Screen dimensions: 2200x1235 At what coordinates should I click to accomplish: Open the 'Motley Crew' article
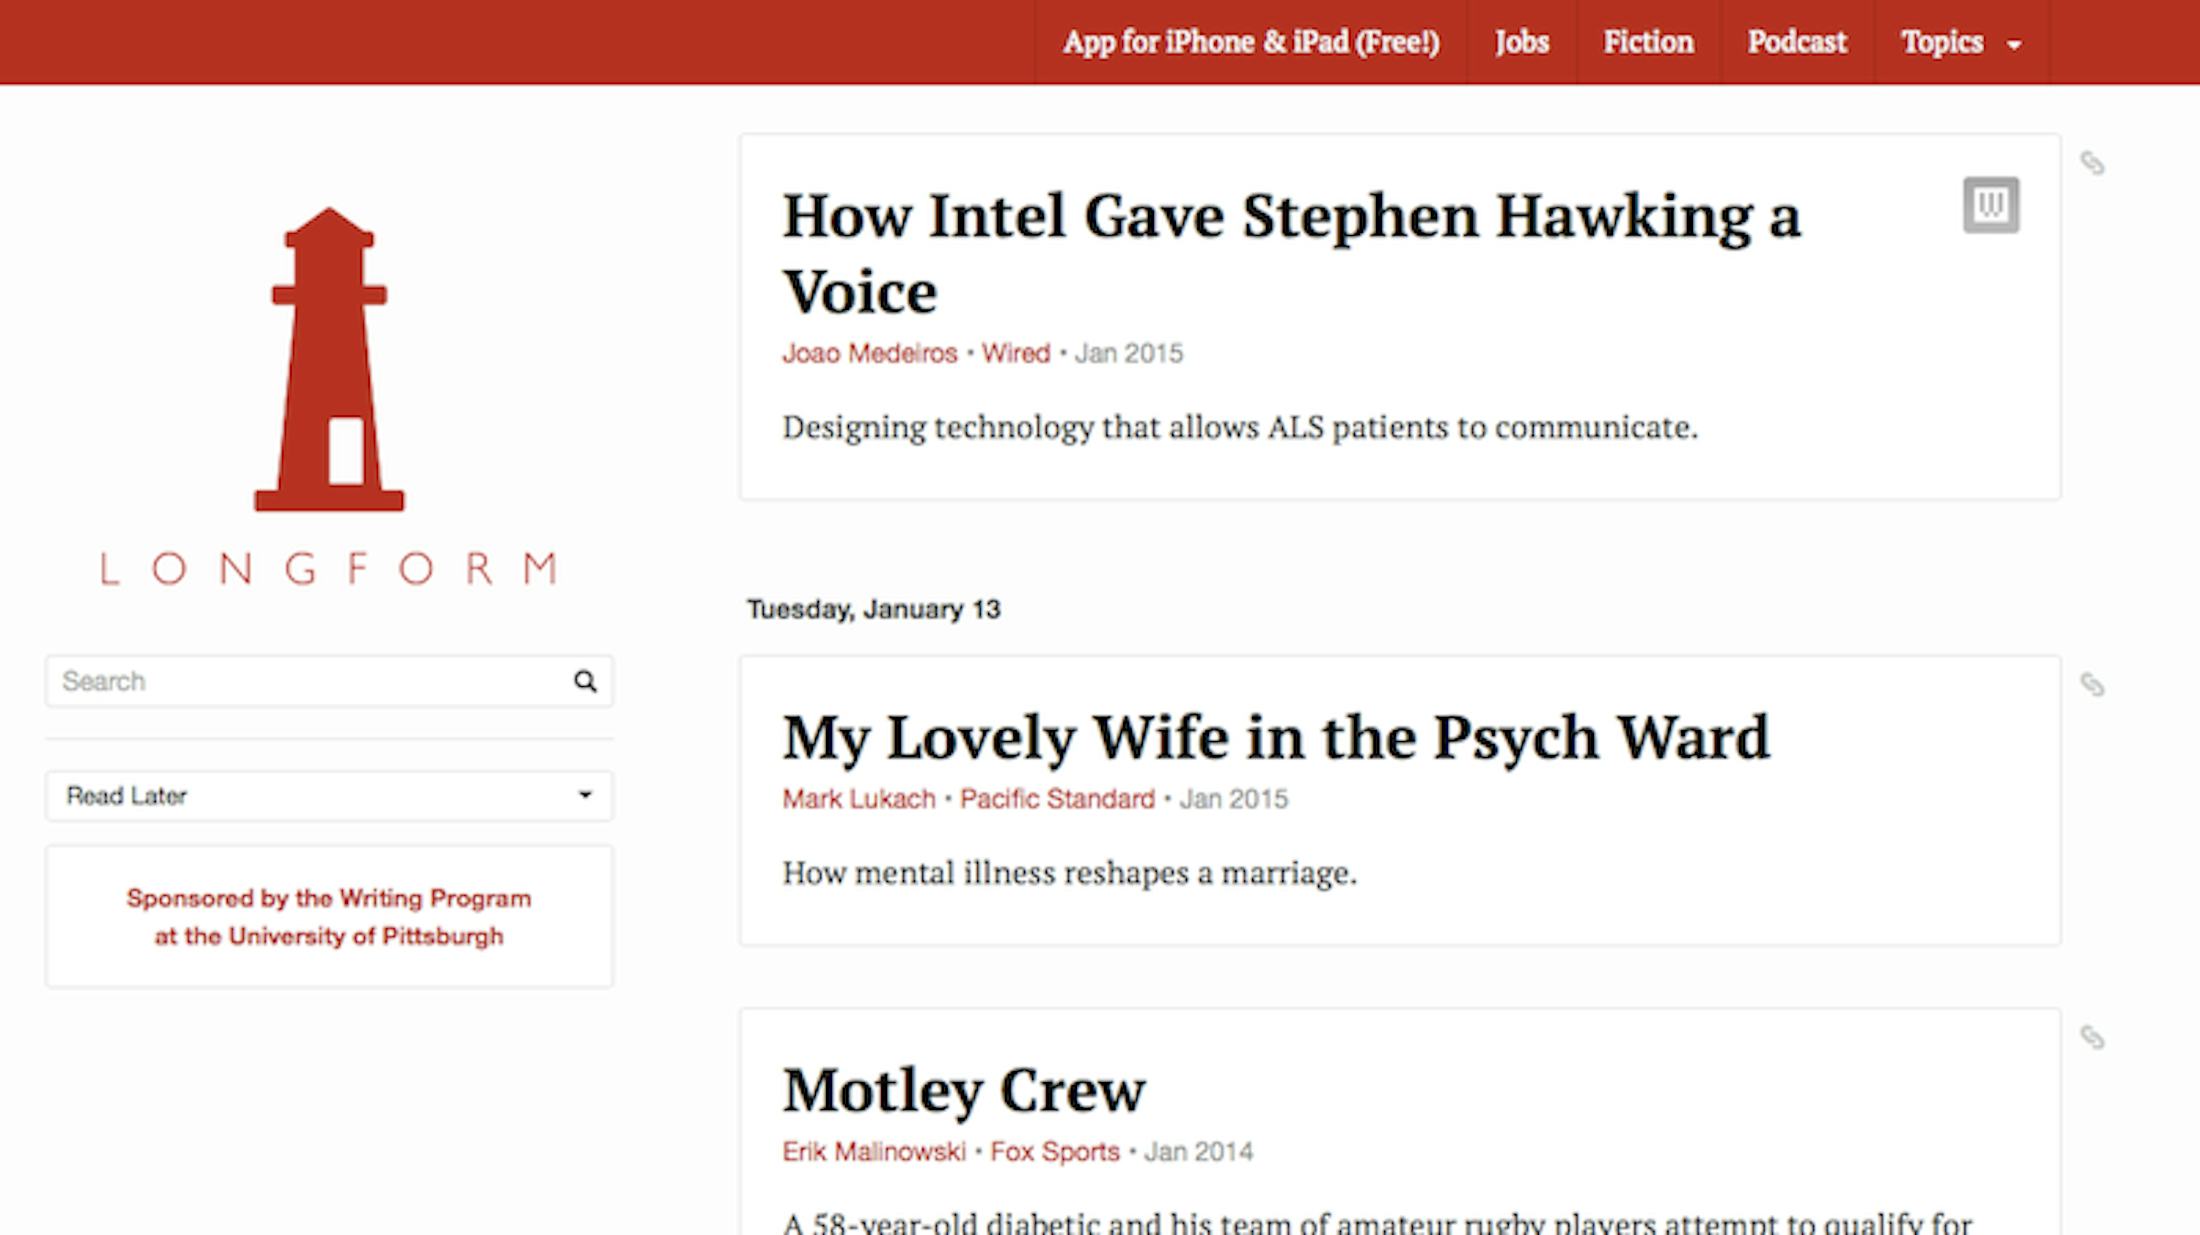(x=963, y=1091)
